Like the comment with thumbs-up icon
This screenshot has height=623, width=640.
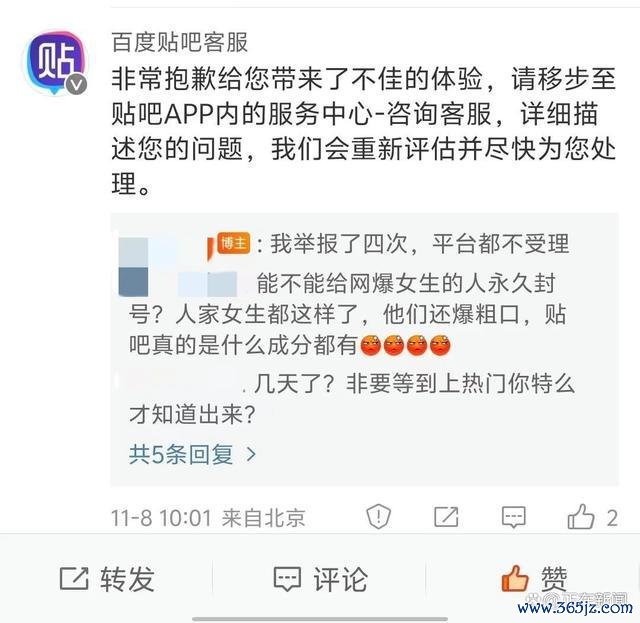tap(581, 517)
